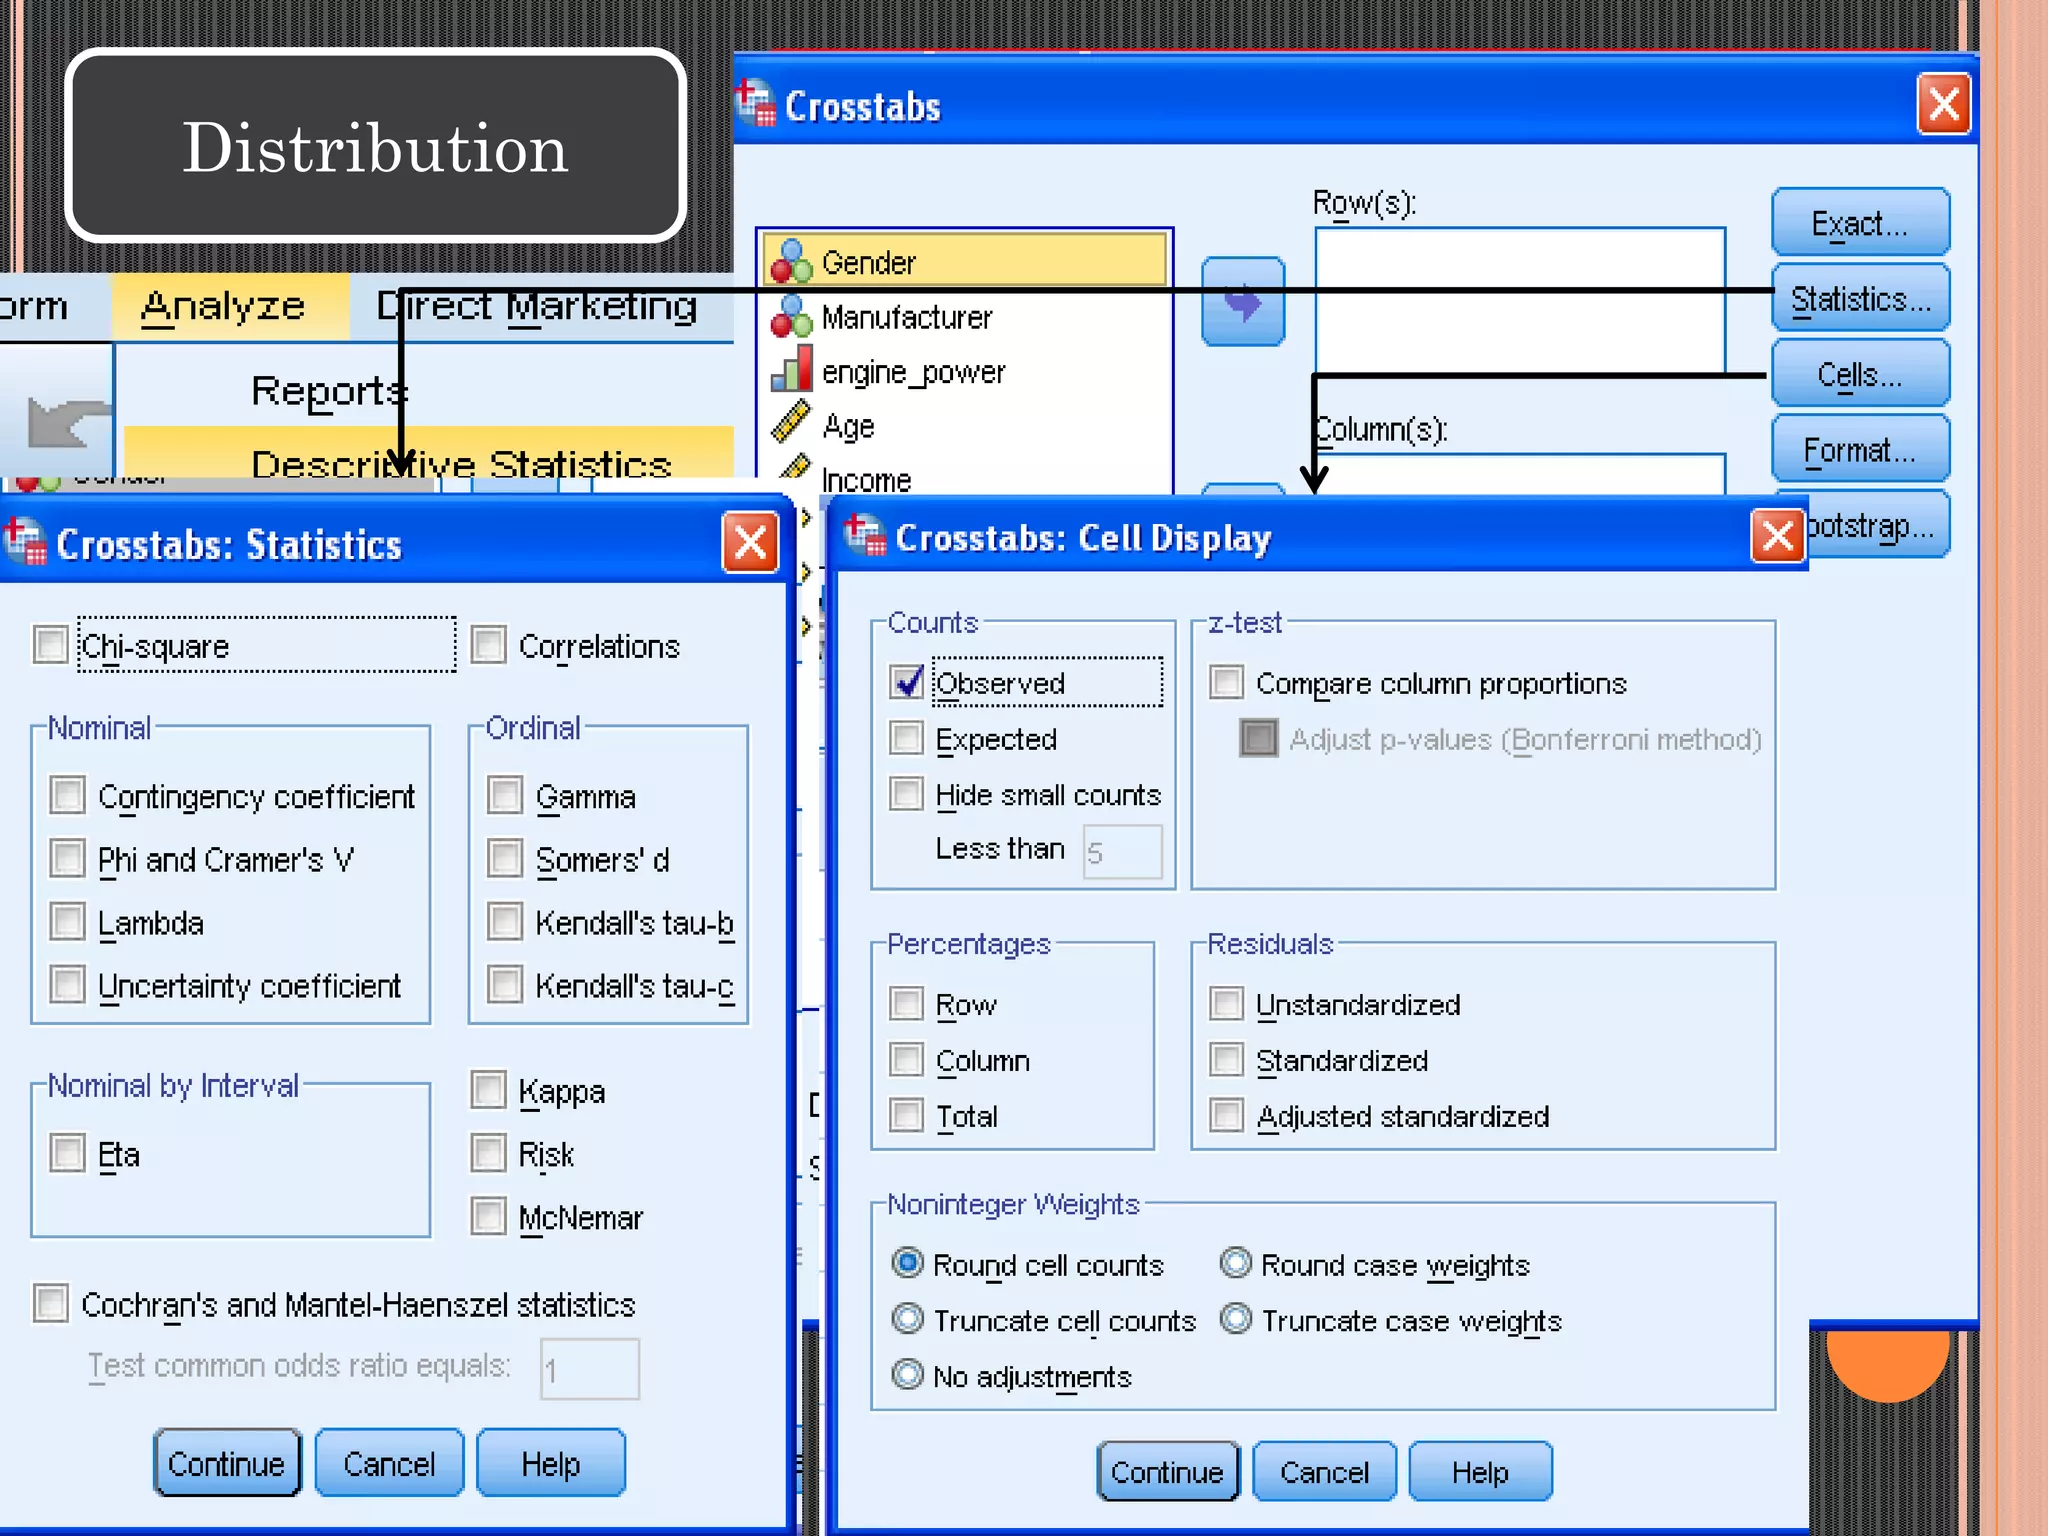The width and height of the screenshot is (2048, 1536).
Task: Check the McNemar option
Action: pos(488,1216)
